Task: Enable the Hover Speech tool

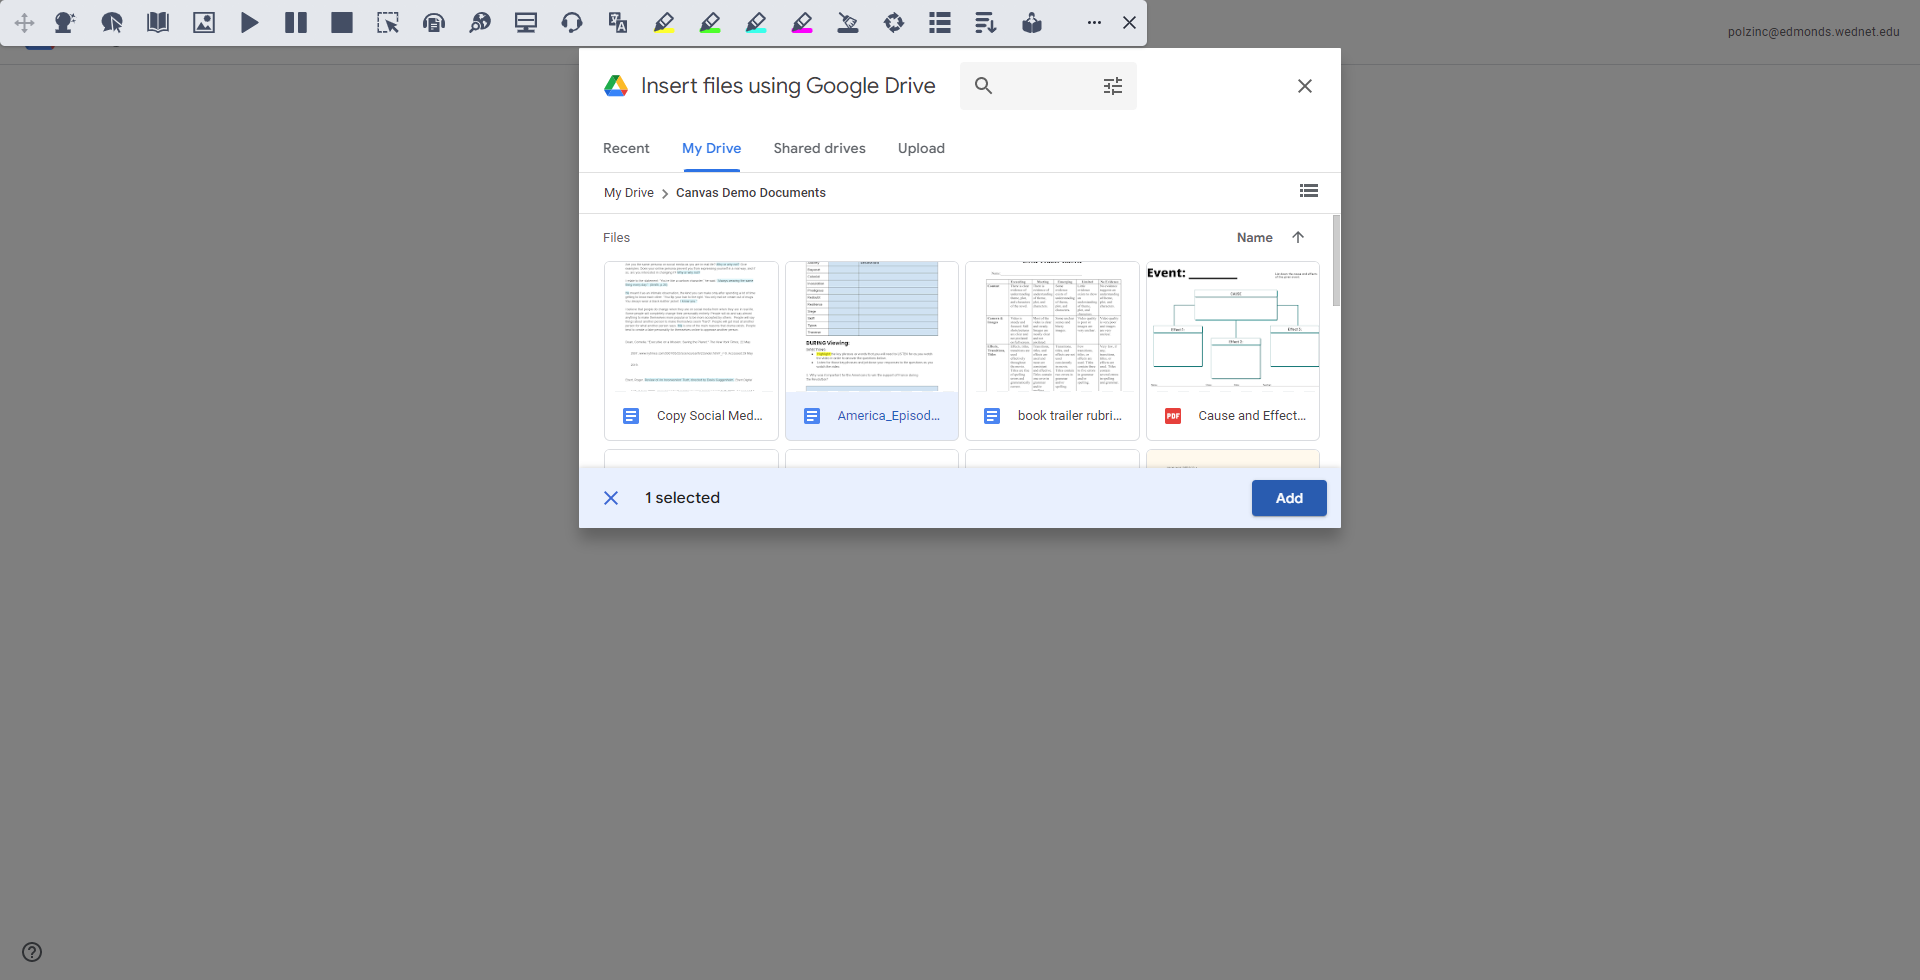Action: (112, 23)
